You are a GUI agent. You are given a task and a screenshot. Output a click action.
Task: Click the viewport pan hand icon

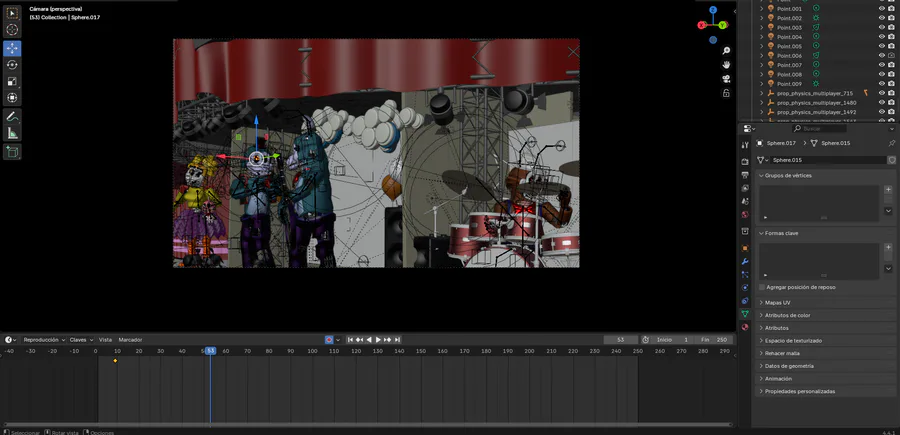[x=726, y=64]
